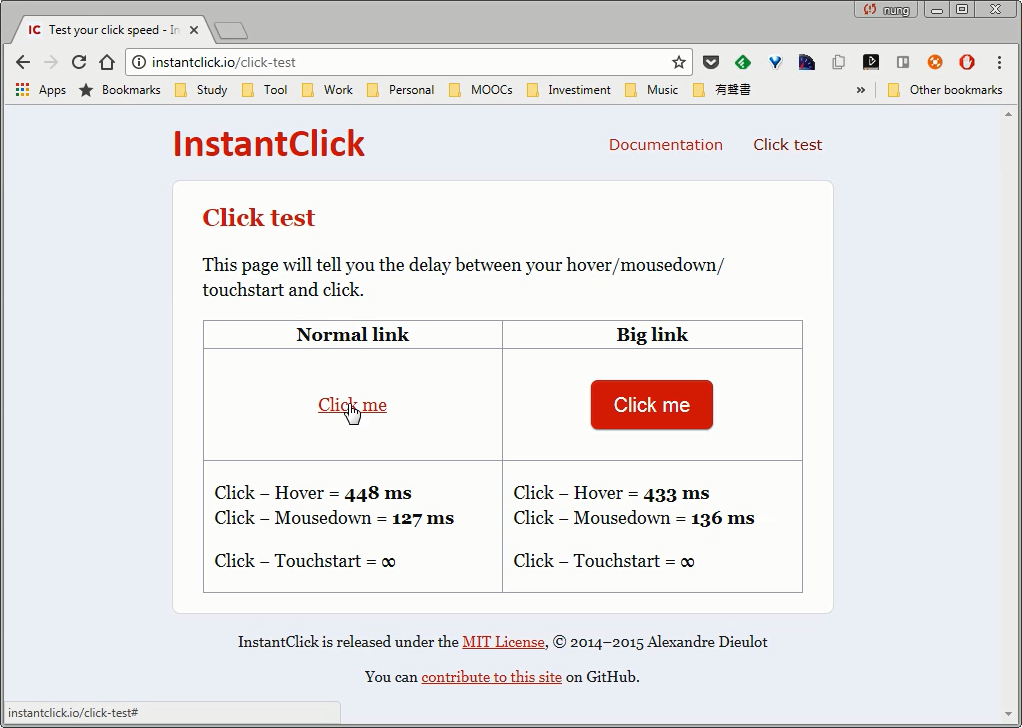Click the 'Big link' column header

click(652, 334)
